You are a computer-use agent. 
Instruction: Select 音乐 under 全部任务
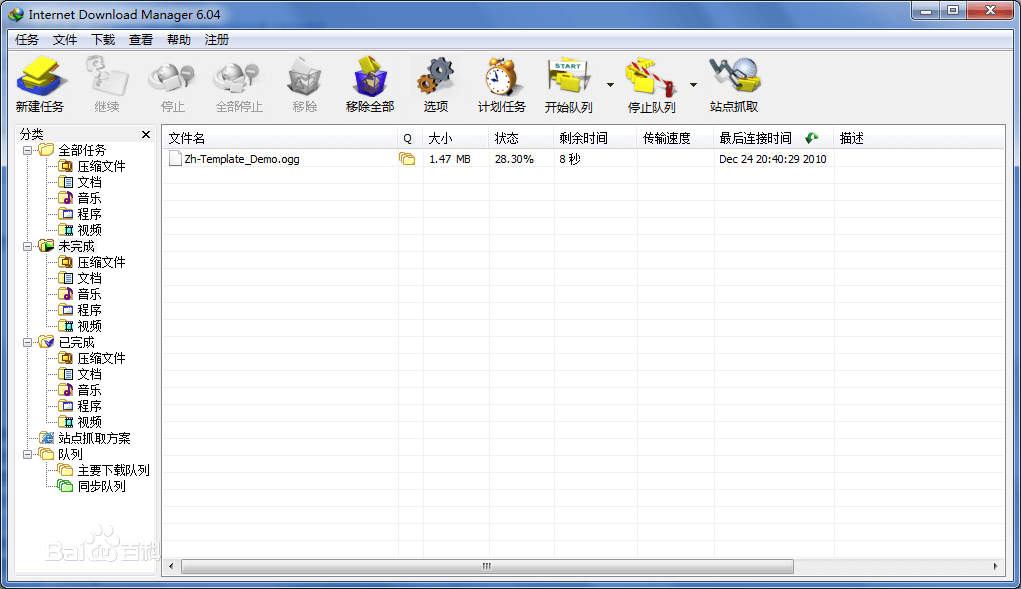[89, 199]
